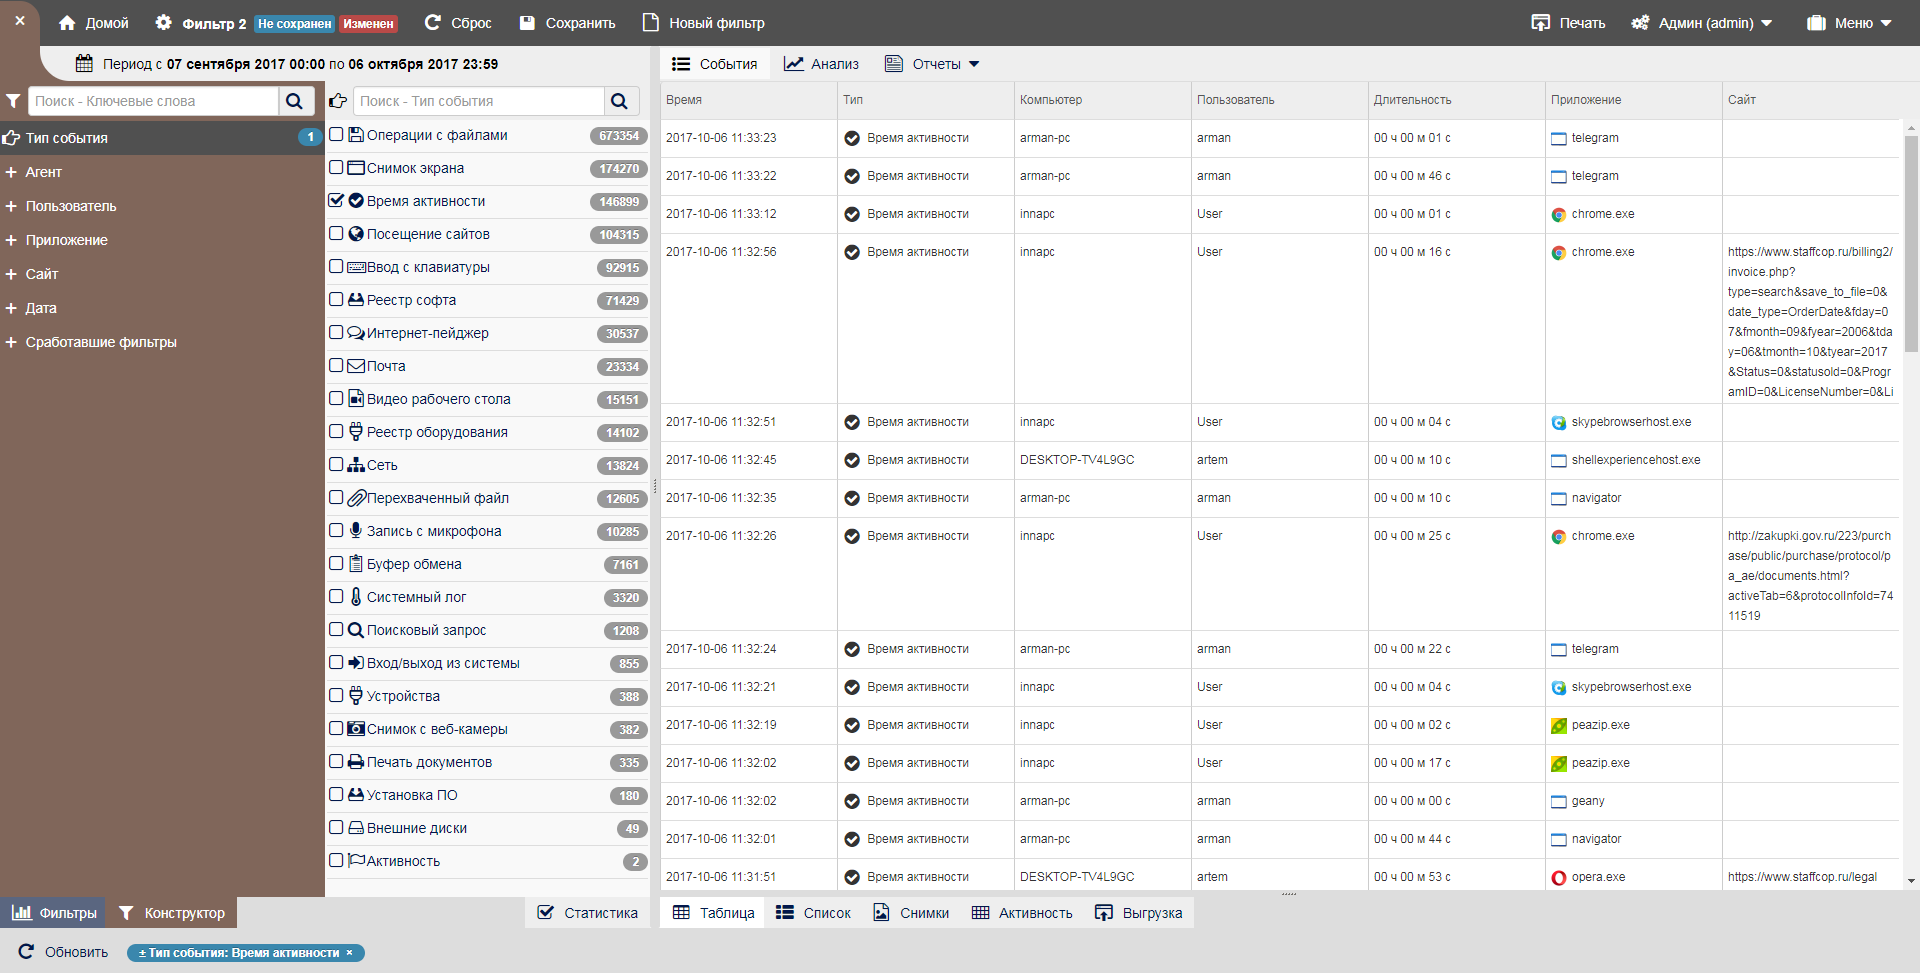Click skype icon in the 11:32:51 row
Image resolution: width=1920 pixels, height=973 pixels.
(1558, 423)
